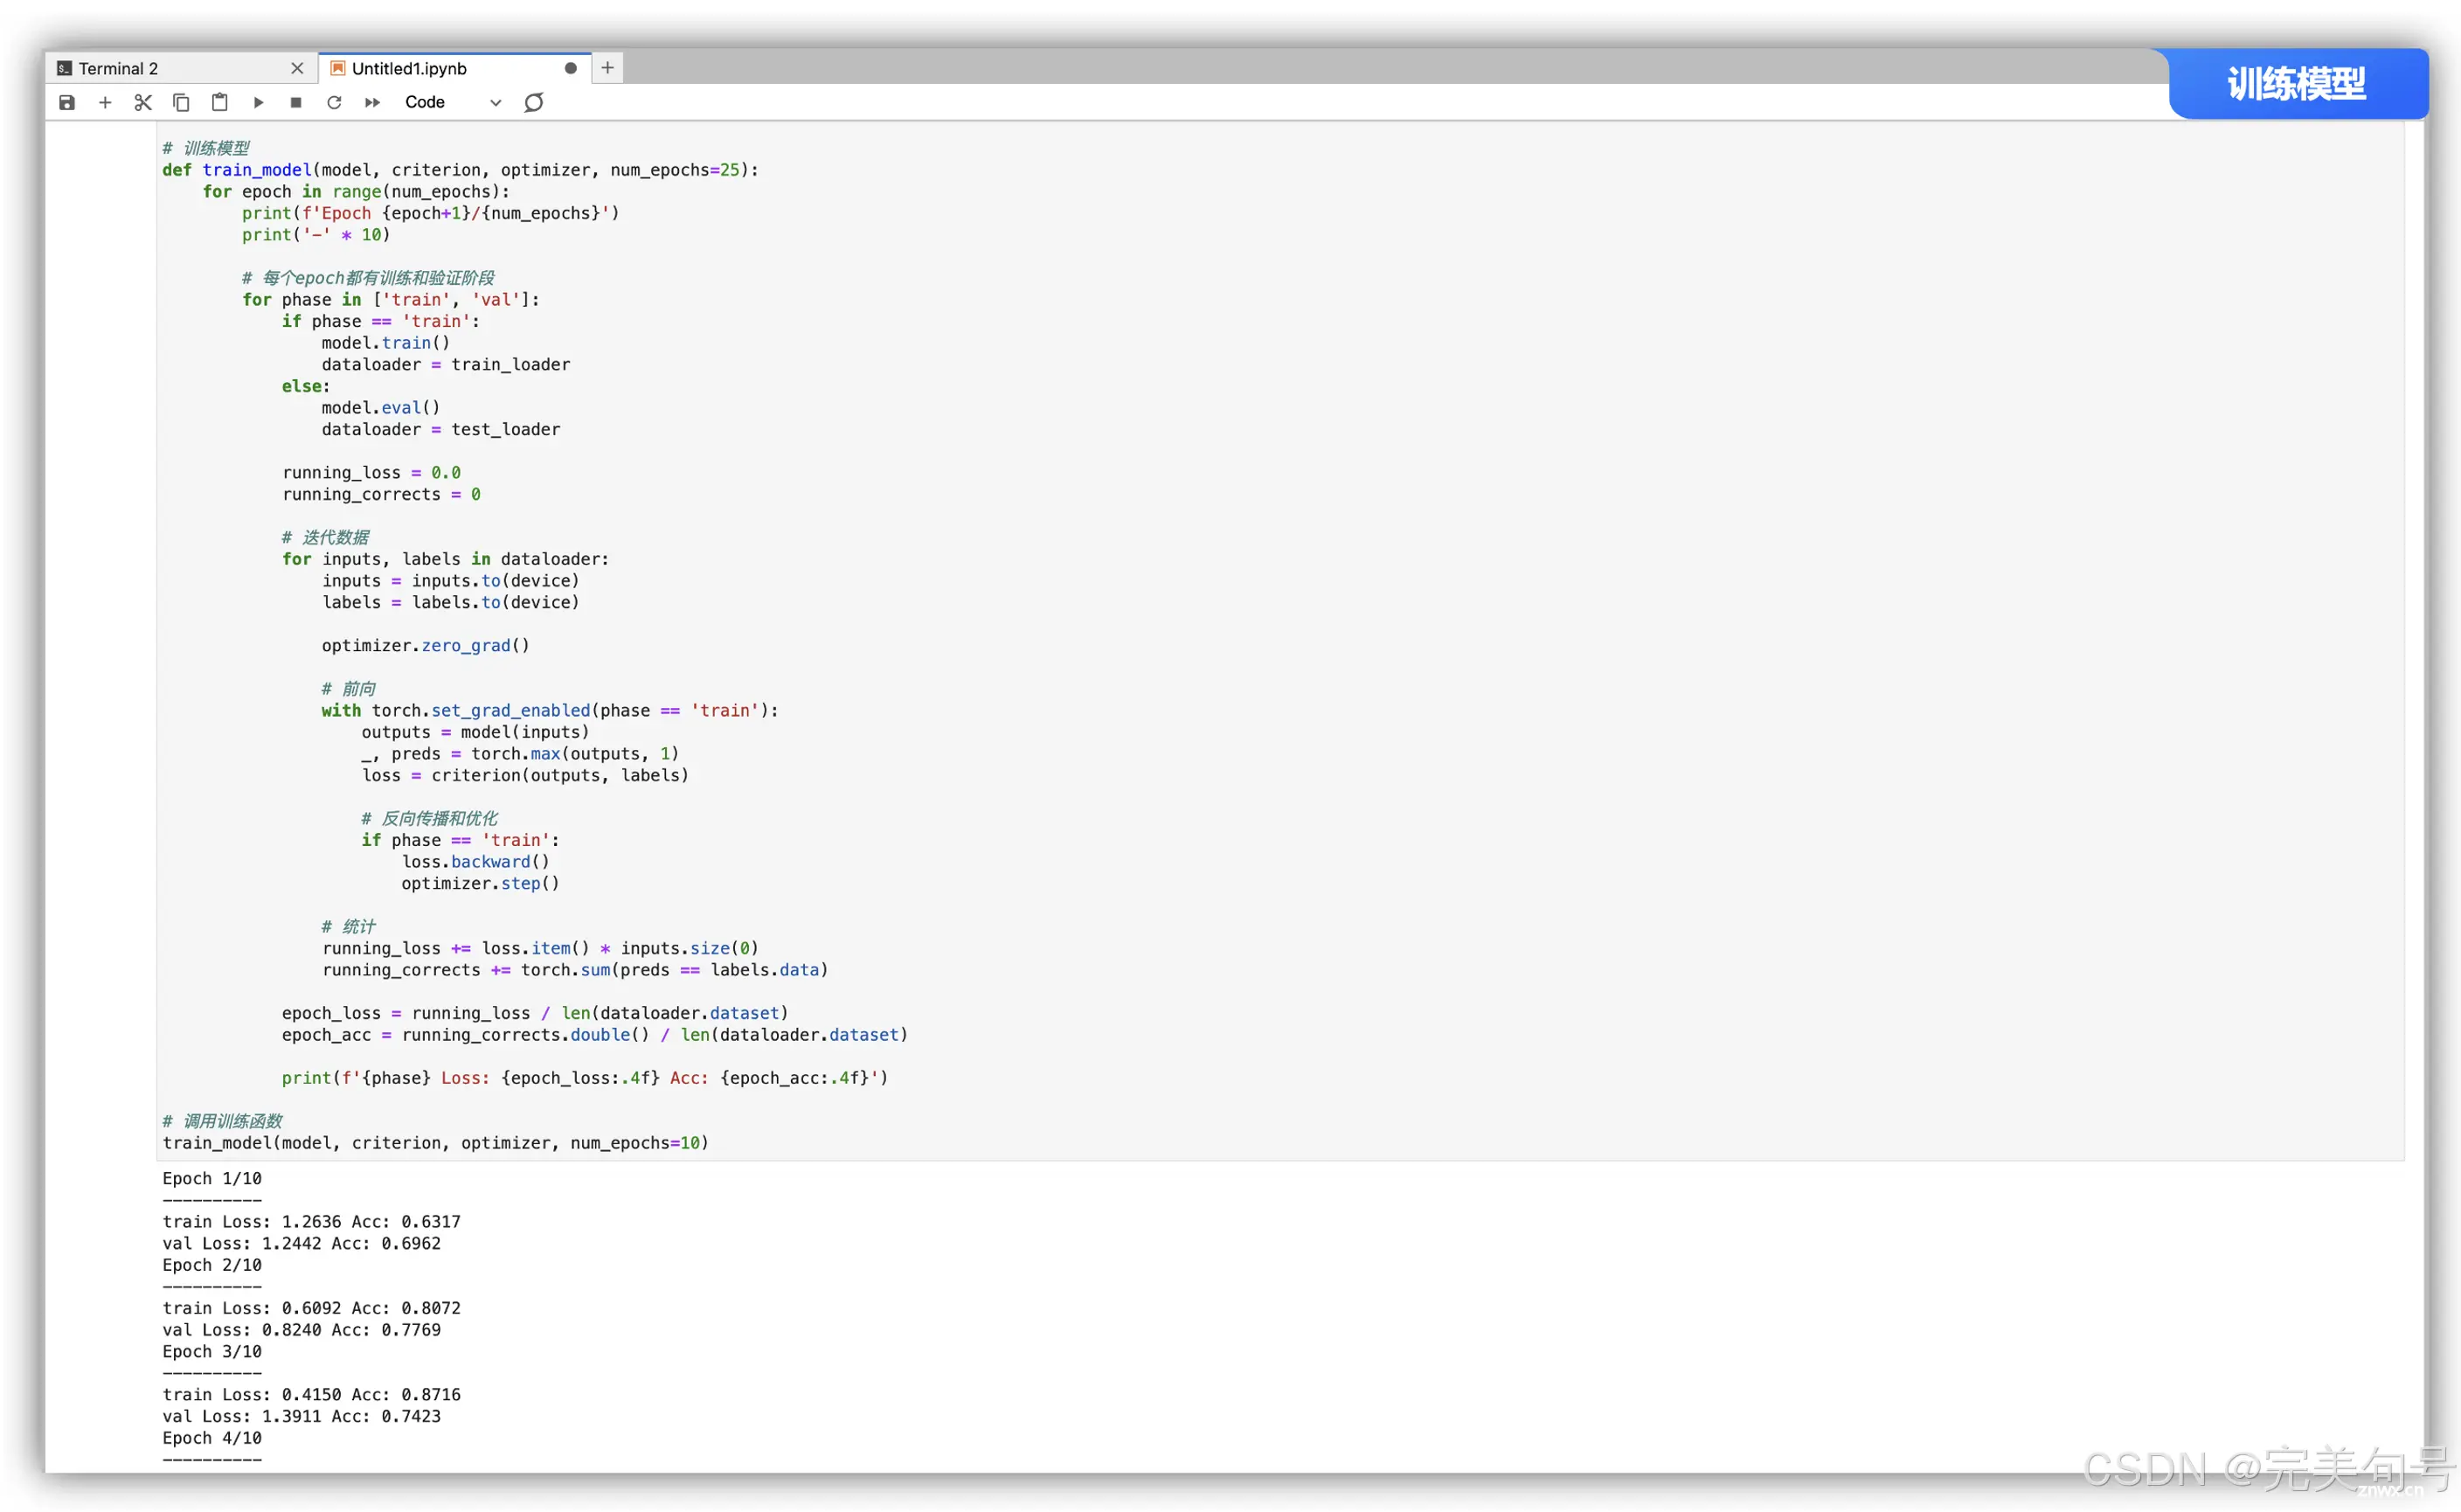The image size is (2461, 1512).
Task: Select the Untitled1.ipynb tab
Action: (x=455, y=68)
